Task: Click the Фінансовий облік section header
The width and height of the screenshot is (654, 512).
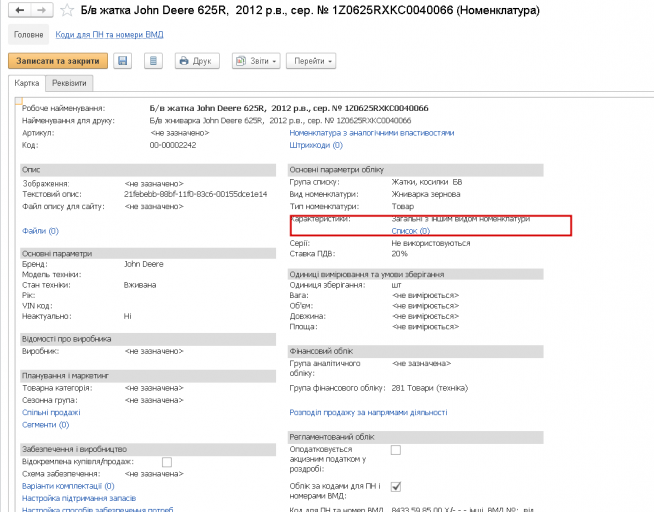Action: click(416, 351)
